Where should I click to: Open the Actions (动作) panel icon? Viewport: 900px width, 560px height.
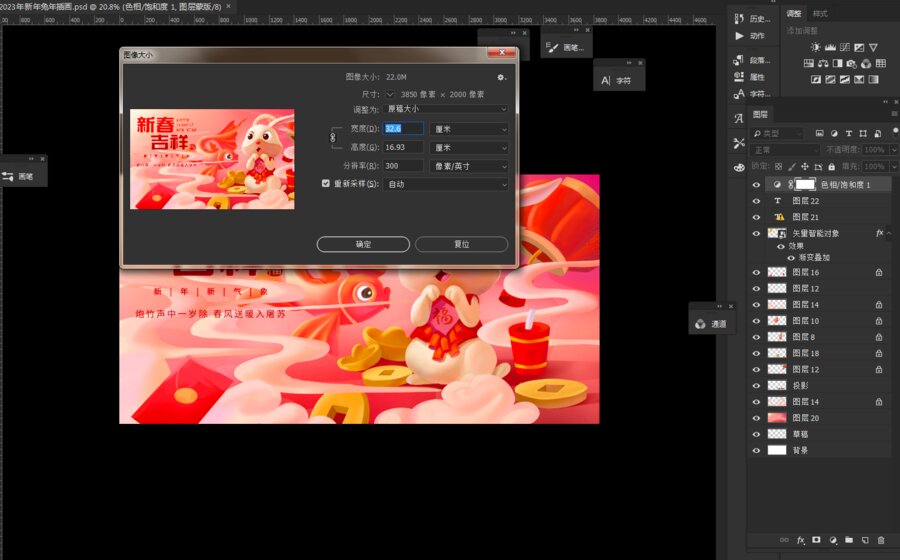[739, 36]
